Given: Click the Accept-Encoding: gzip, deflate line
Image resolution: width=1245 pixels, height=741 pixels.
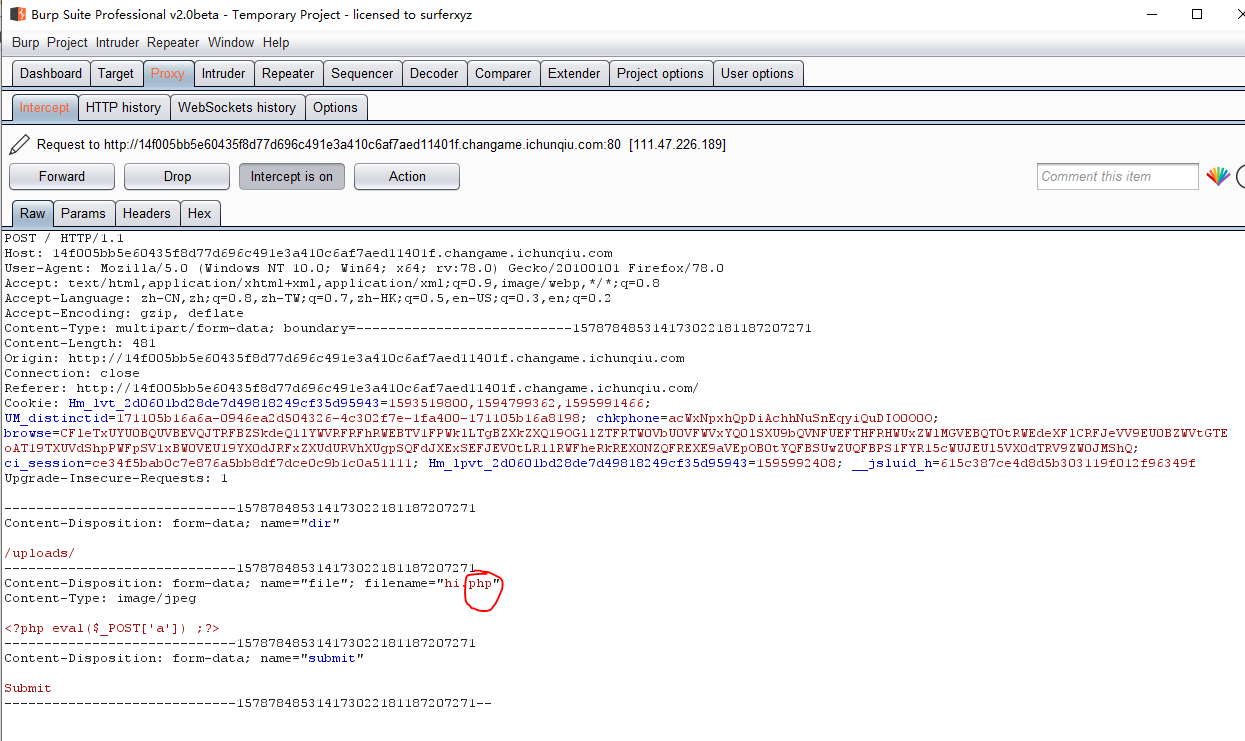Looking at the screenshot, I should (x=124, y=313).
